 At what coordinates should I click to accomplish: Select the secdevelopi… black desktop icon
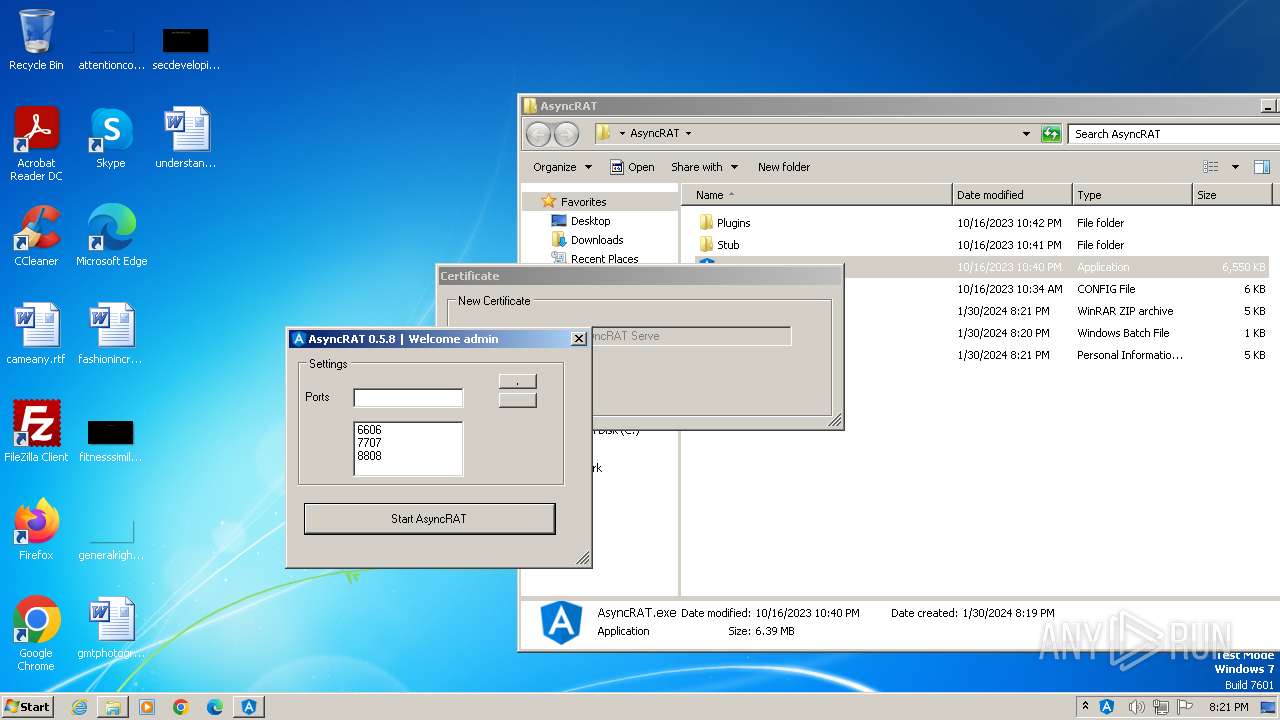pos(186,48)
